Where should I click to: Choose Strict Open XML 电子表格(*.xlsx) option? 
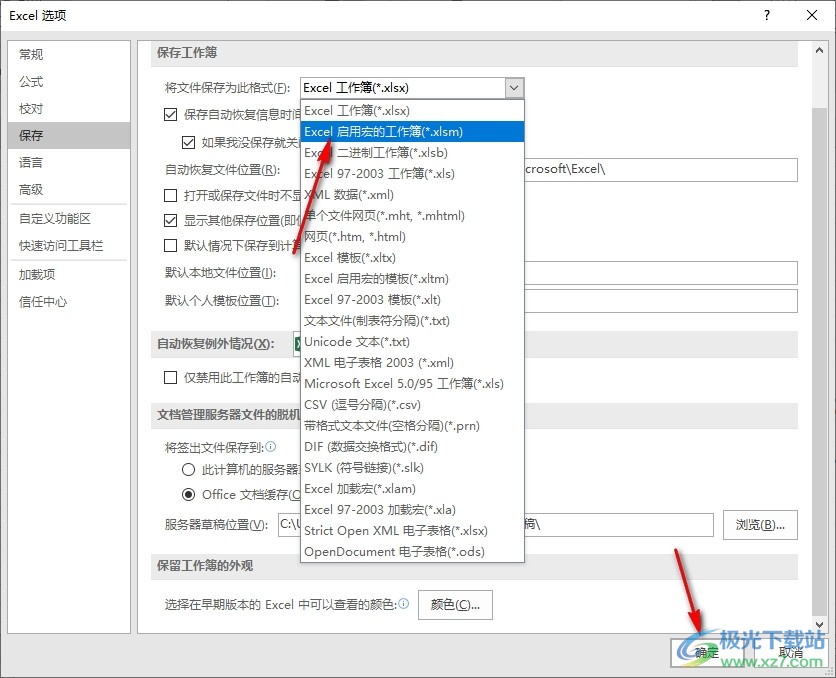tap(412, 530)
